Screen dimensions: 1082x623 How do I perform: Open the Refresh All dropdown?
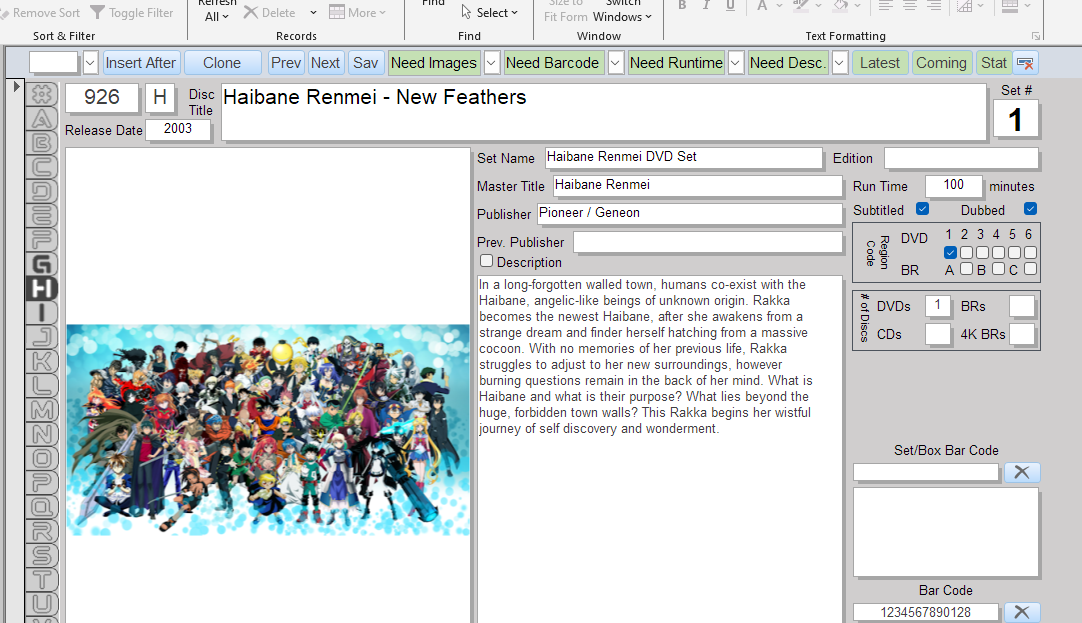click(217, 10)
